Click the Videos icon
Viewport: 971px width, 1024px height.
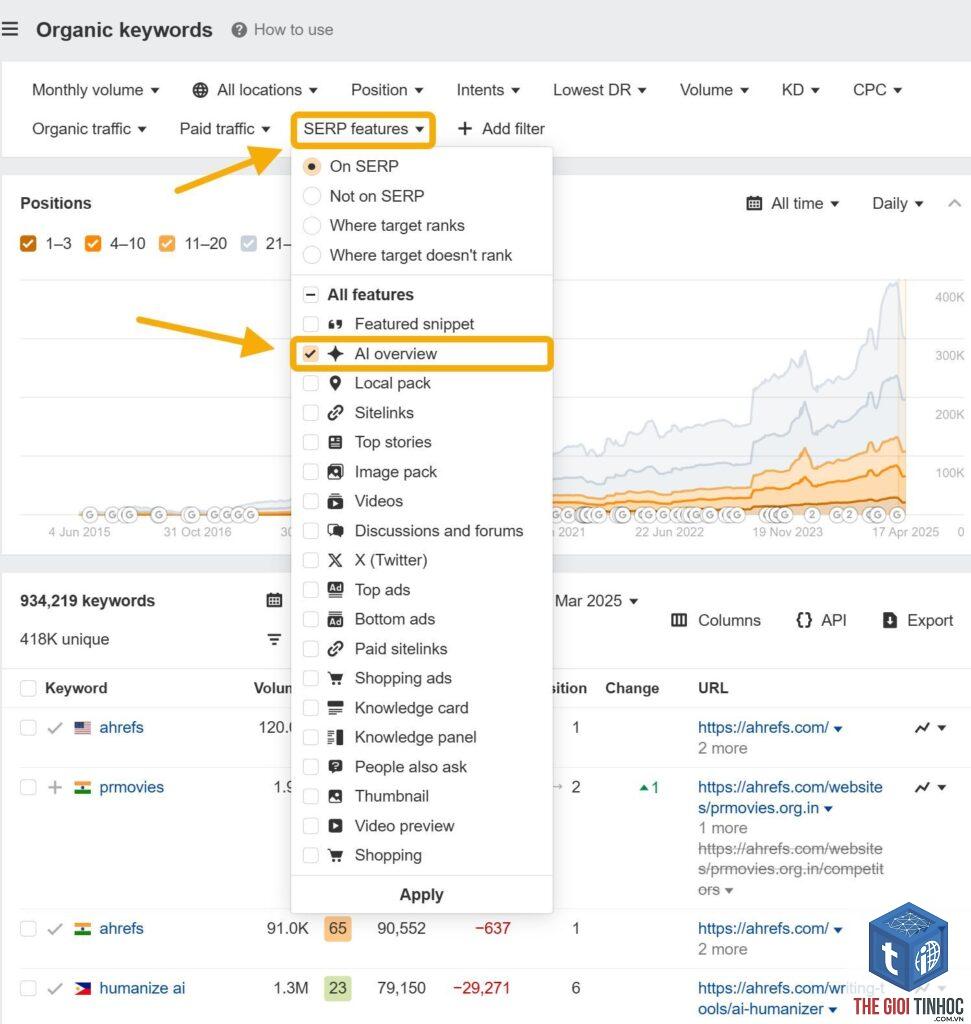[335, 502]
